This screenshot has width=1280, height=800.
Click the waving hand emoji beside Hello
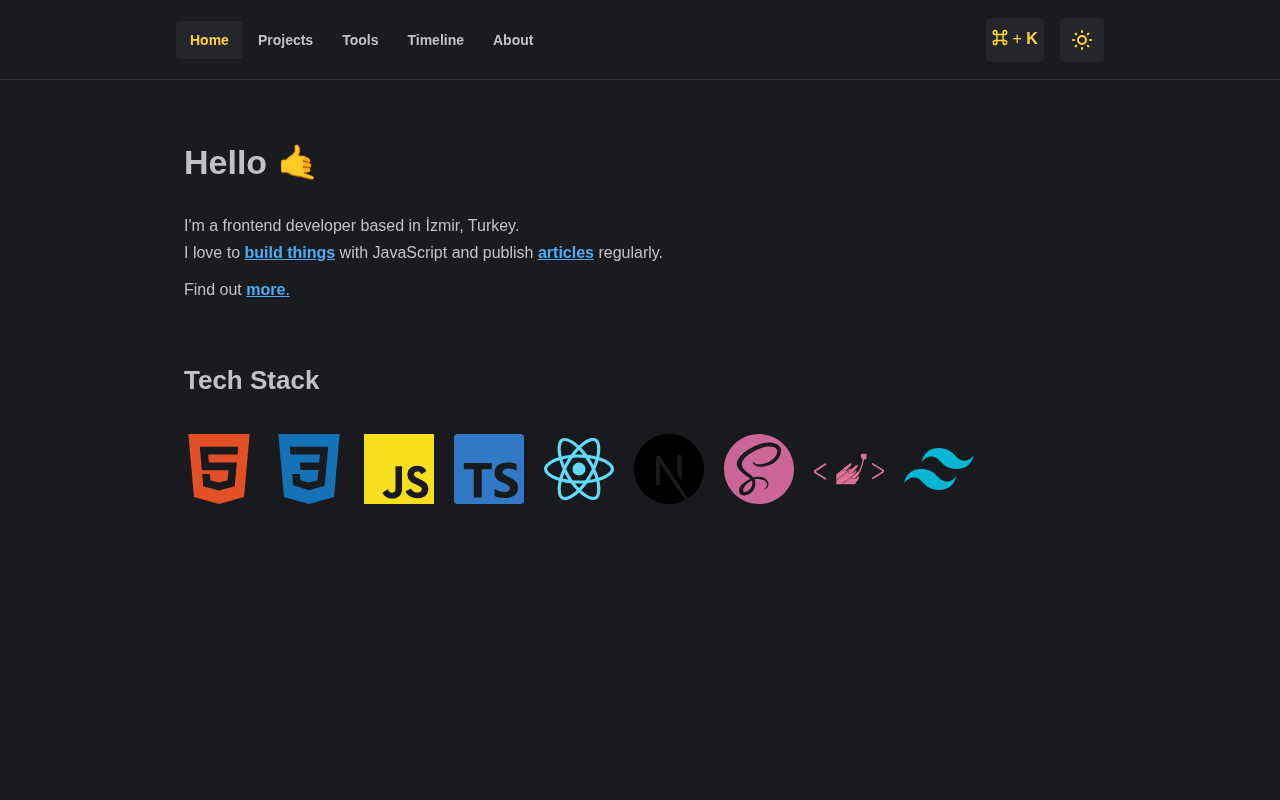click(297, 162)
